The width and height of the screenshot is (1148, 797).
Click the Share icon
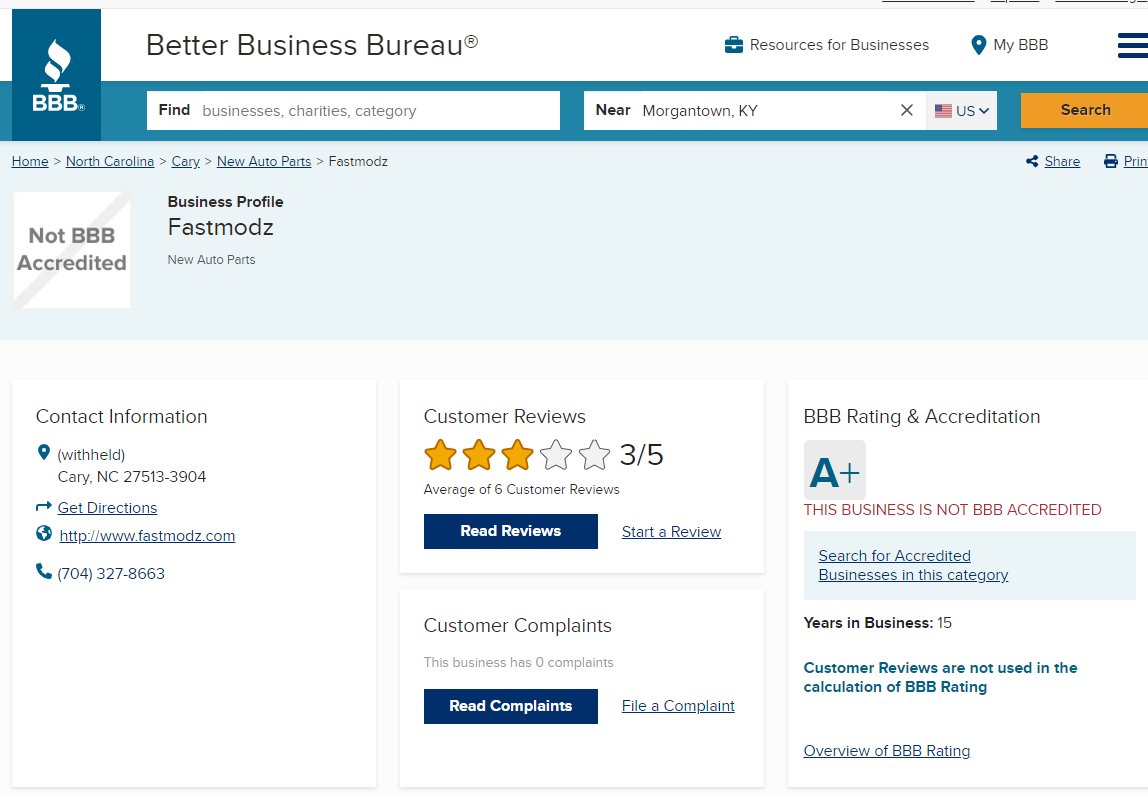point(1032,161)
